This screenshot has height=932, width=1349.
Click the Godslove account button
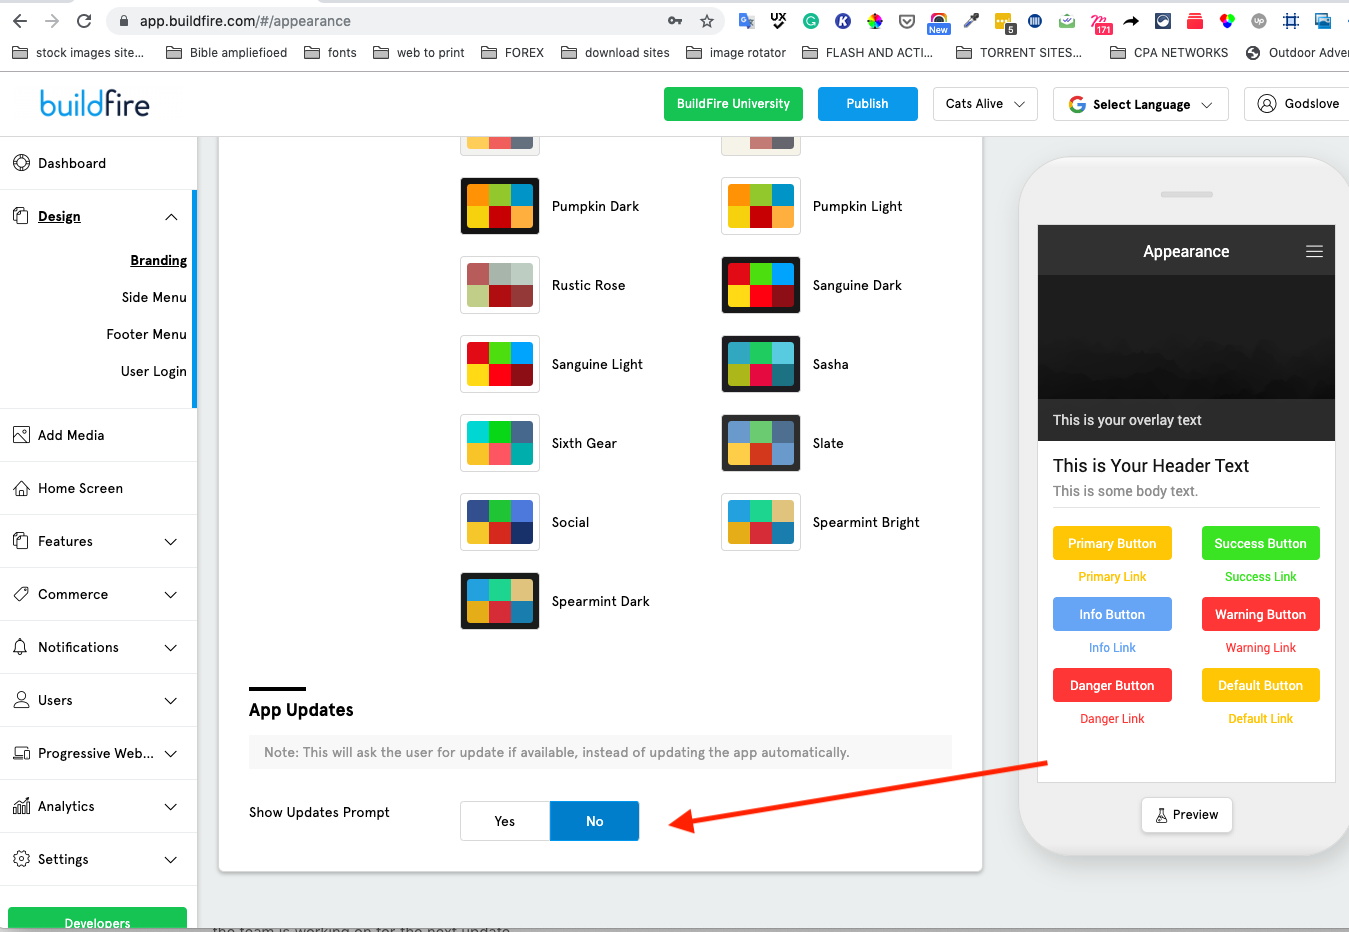point(1298,104)
